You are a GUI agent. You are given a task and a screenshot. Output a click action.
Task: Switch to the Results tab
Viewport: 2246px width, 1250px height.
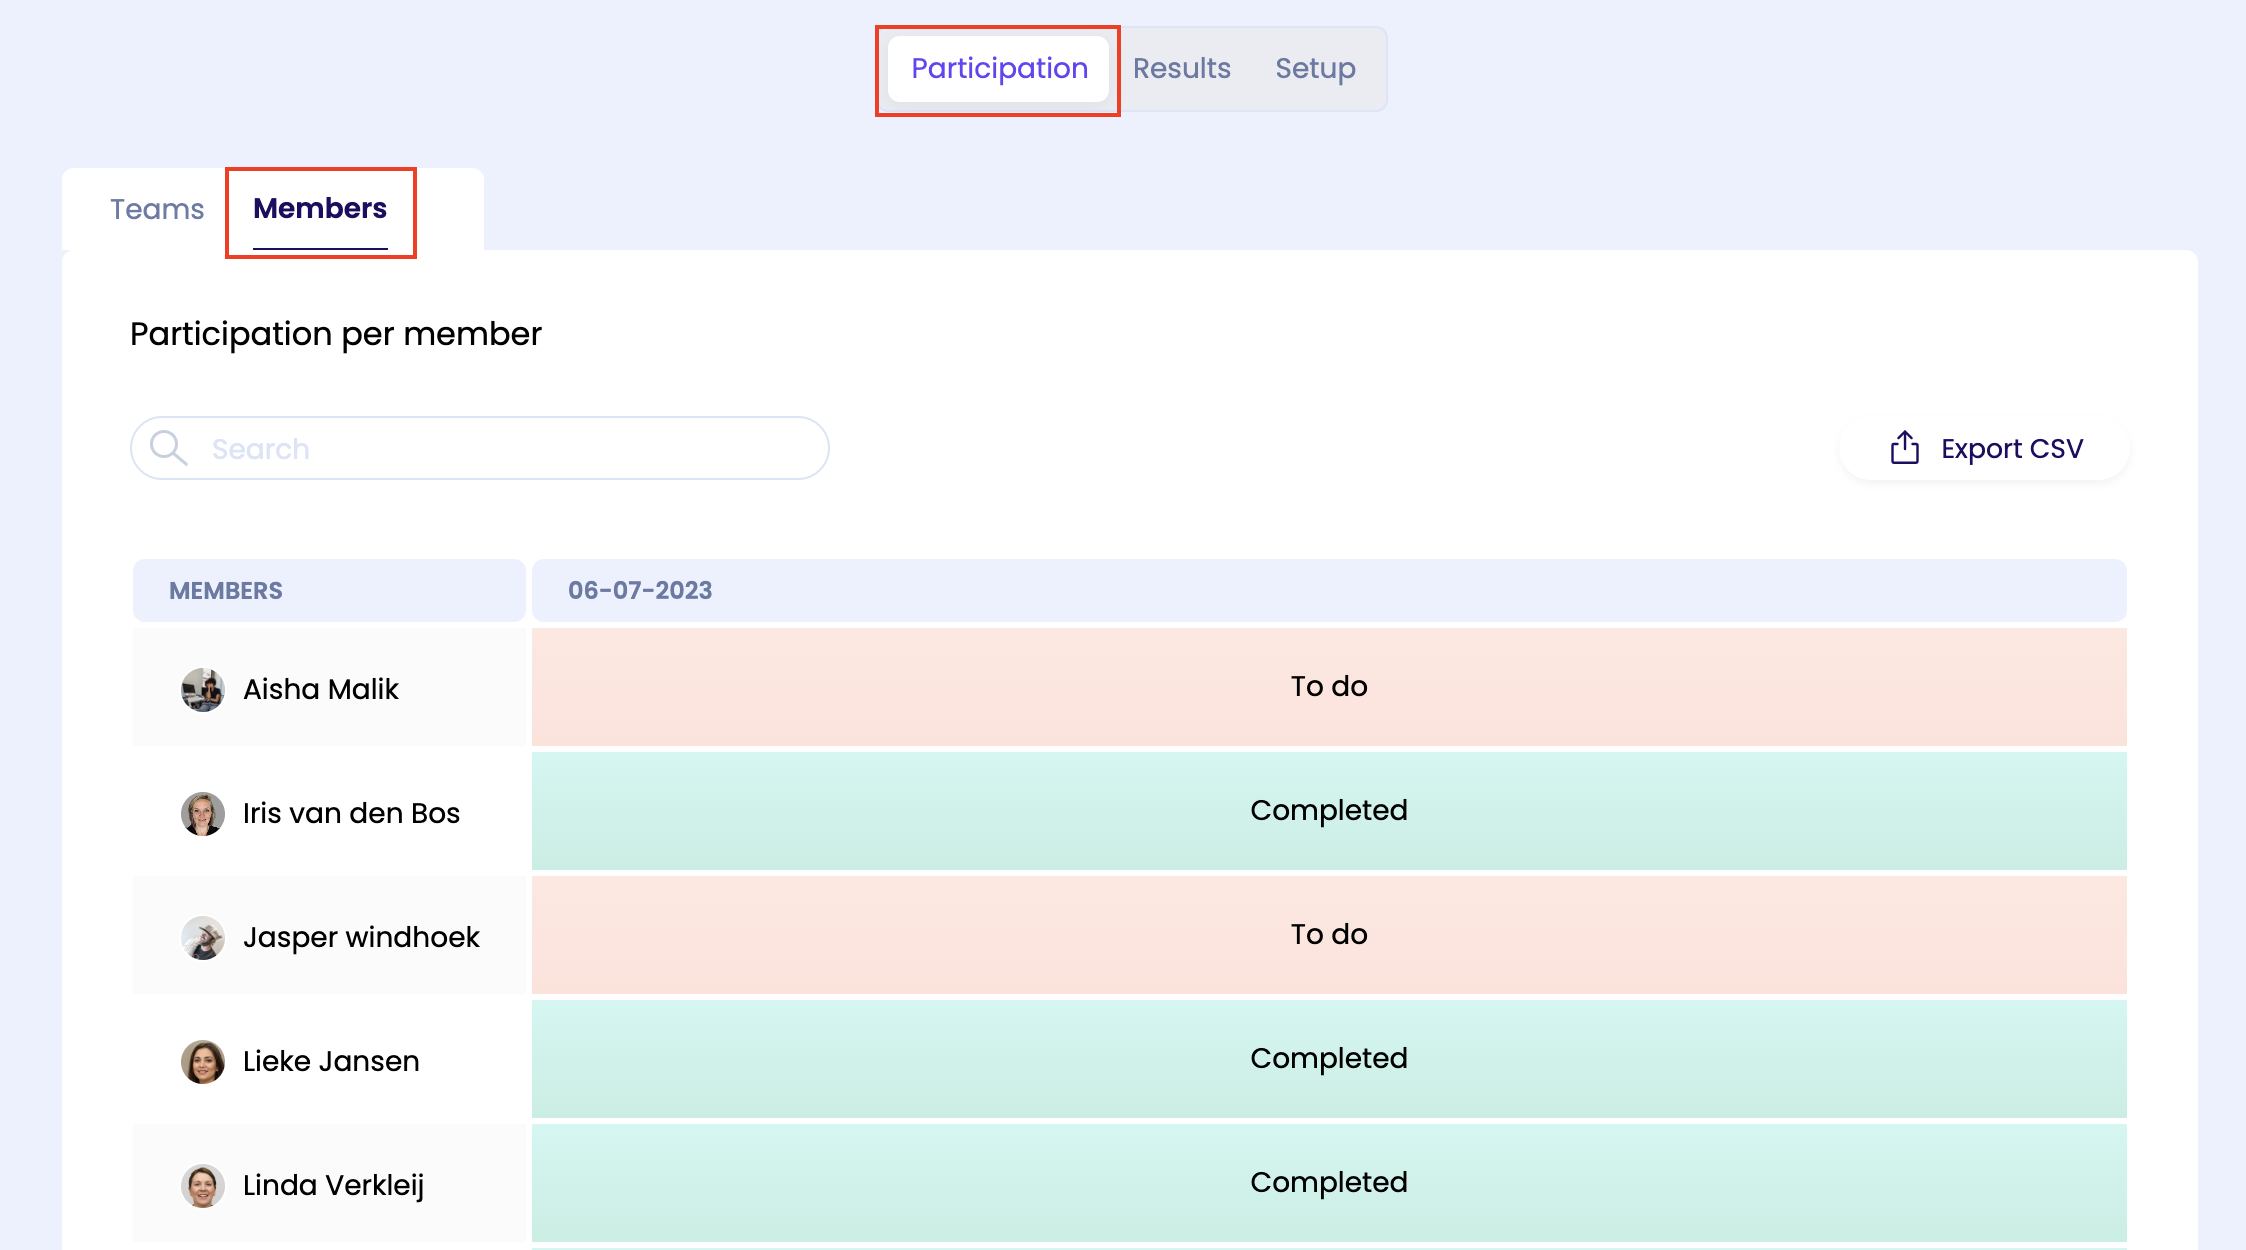(x=1181, y=68)
